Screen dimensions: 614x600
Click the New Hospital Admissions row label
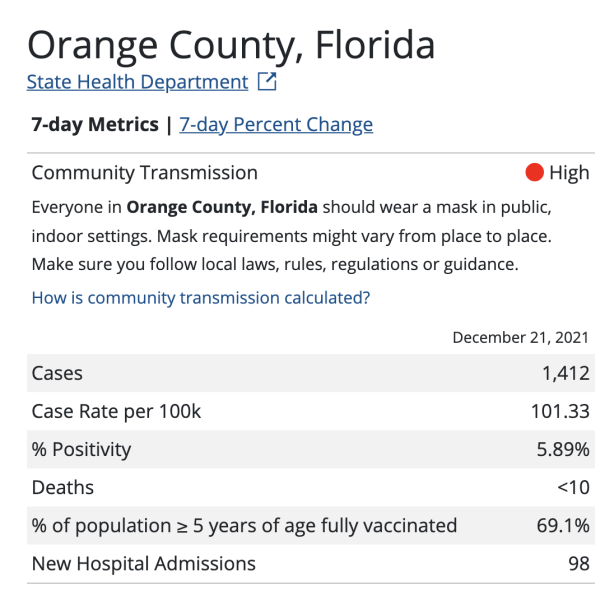point(143,563)
